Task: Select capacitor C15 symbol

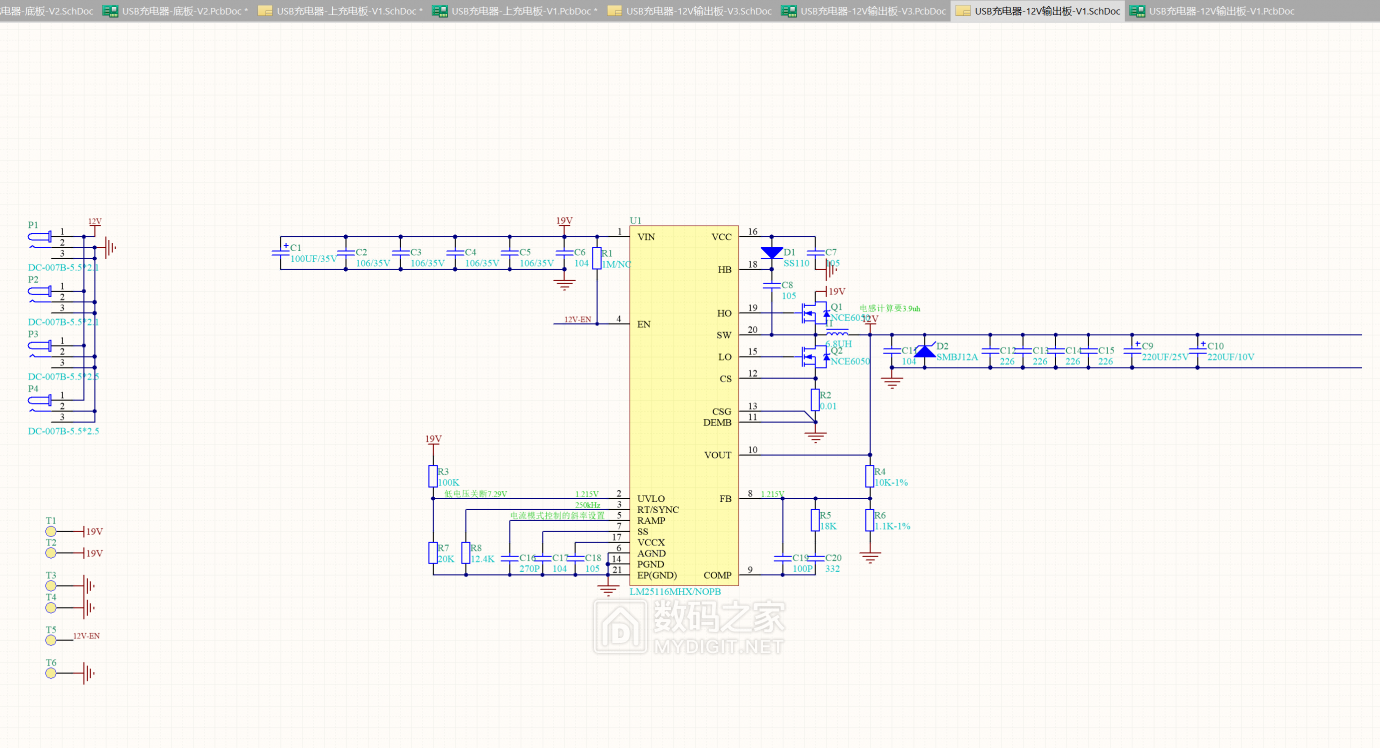Action: click(1089, 352)
